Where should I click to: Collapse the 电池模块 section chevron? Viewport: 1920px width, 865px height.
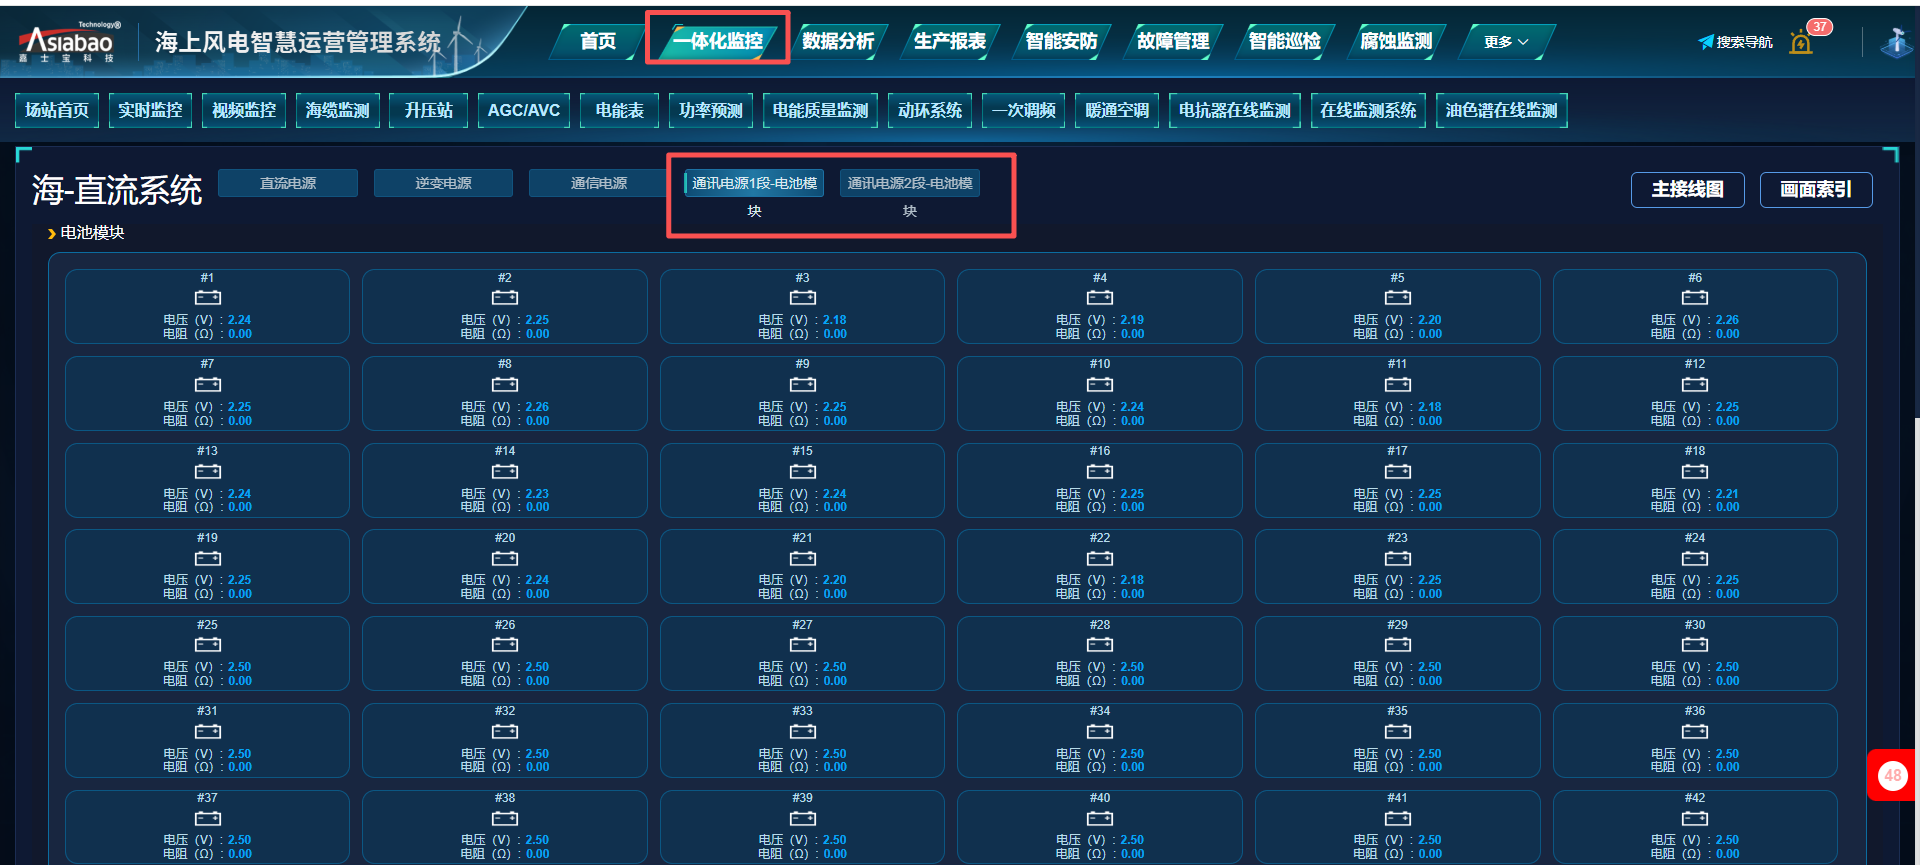tap(51, 233)
